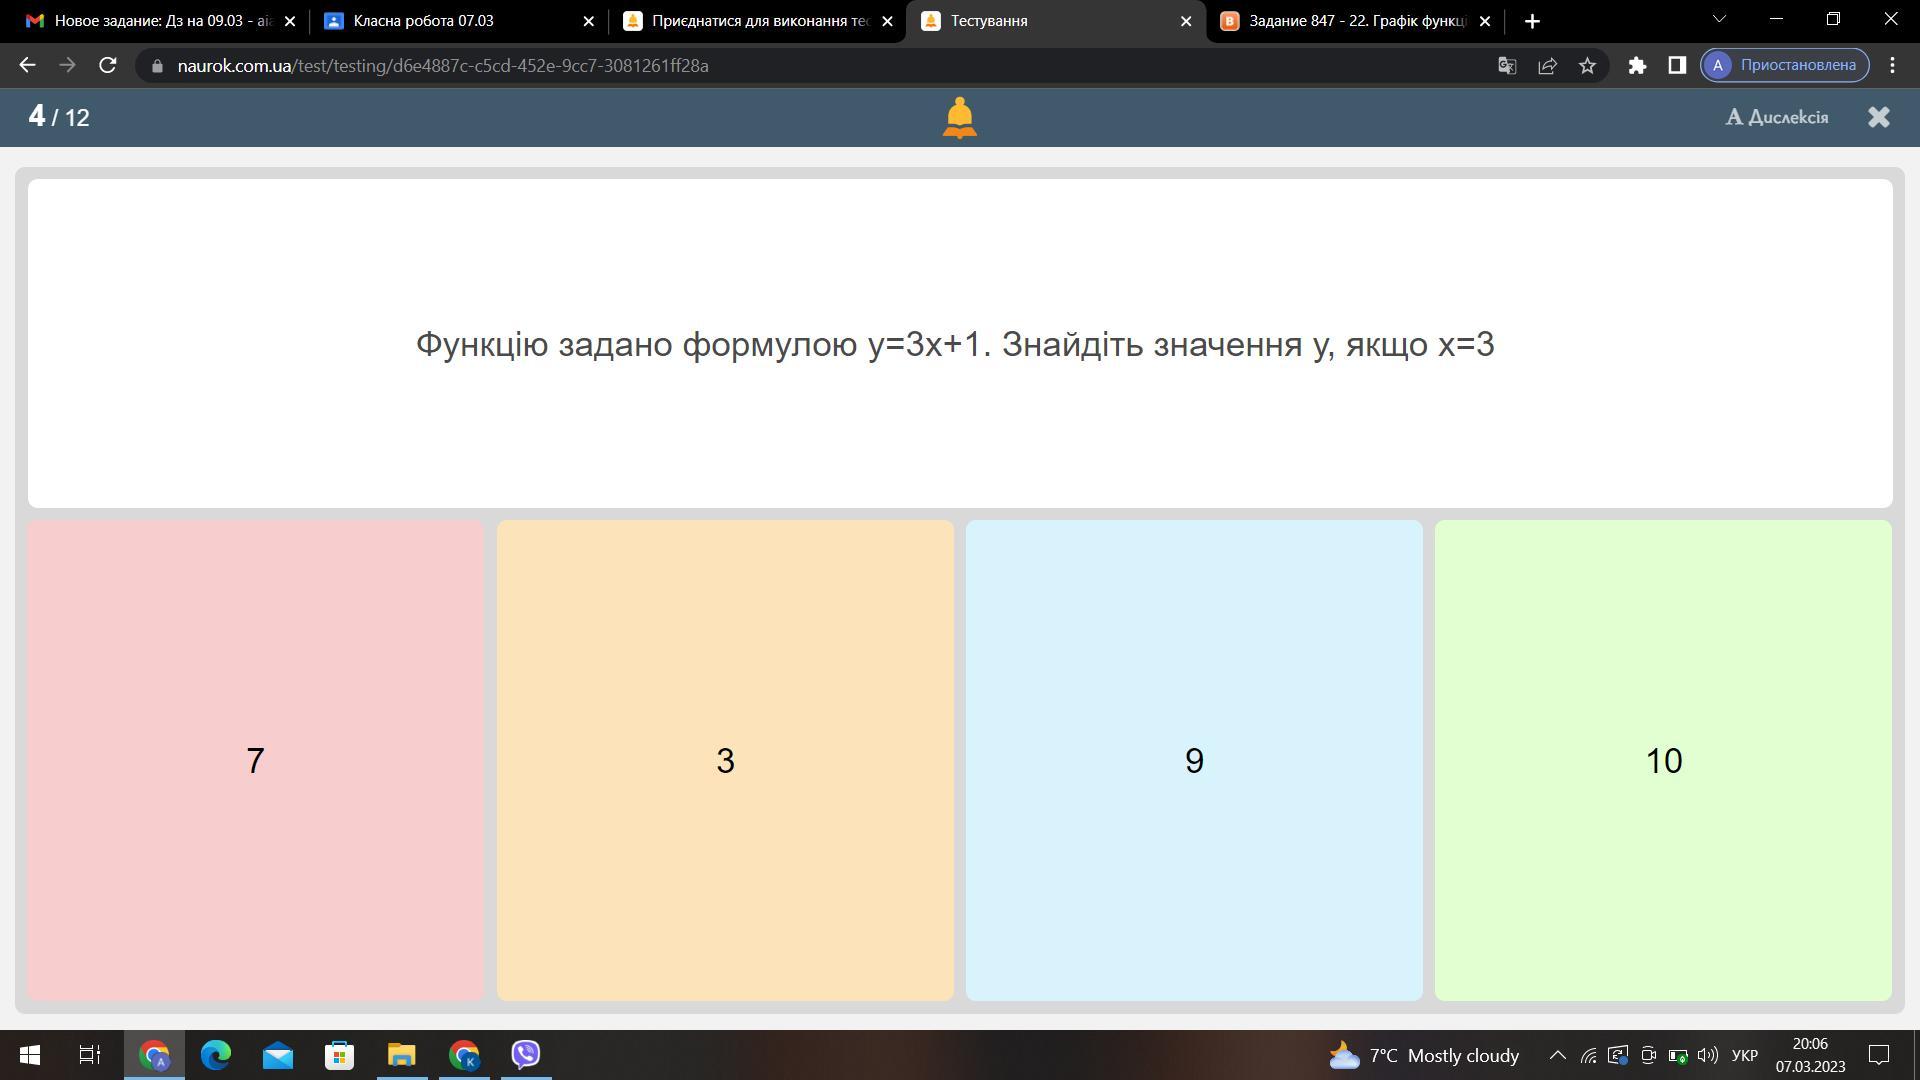Select the pink answer card with 7
The width and height of the screenshot is (1920, 1080).
[255, 760]
